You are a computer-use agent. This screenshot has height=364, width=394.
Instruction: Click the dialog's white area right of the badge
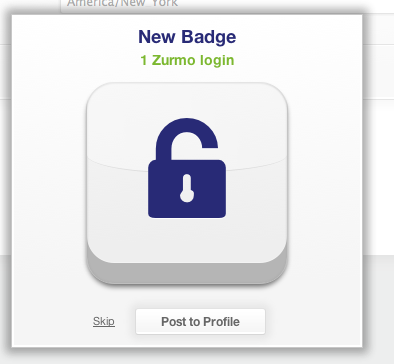325,183
